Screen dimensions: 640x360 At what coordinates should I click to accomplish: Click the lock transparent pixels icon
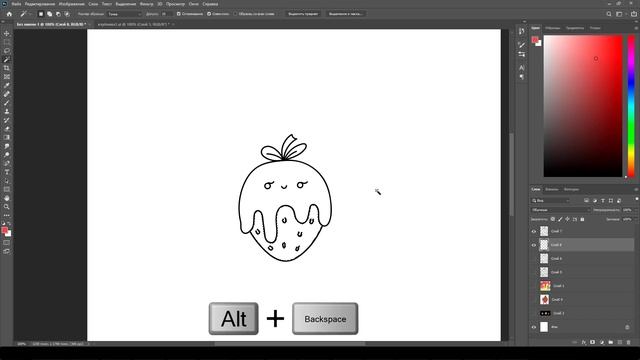[x=553, y=219]
